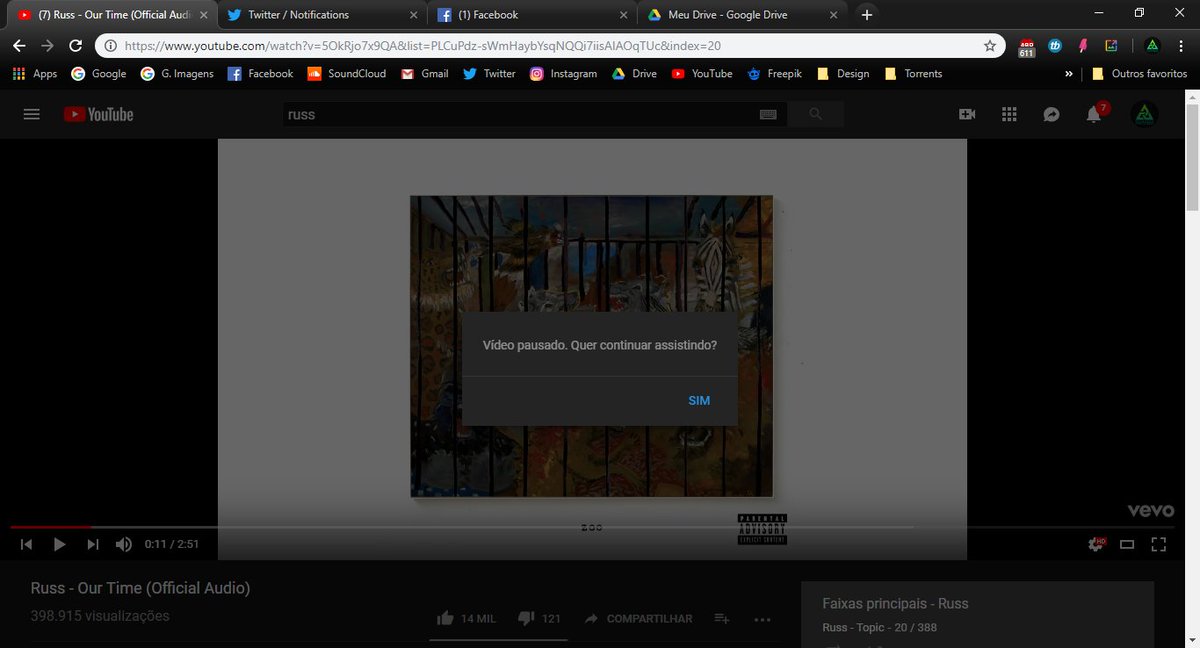Screen dimensions: 1200x648
Task: Open YouTube account avatar menu
Action: tap(1144, 114)
